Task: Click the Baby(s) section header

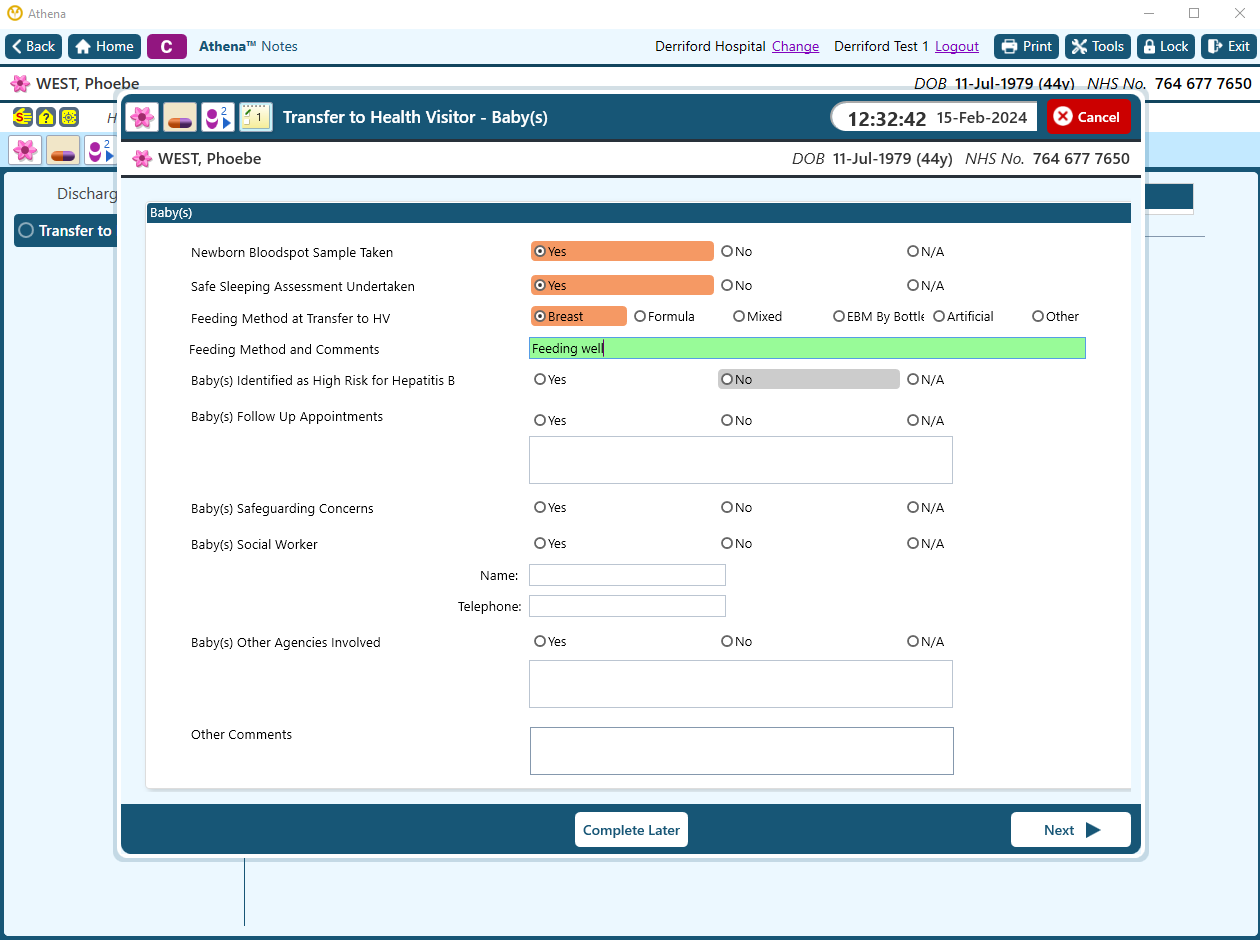Action: 639,213
